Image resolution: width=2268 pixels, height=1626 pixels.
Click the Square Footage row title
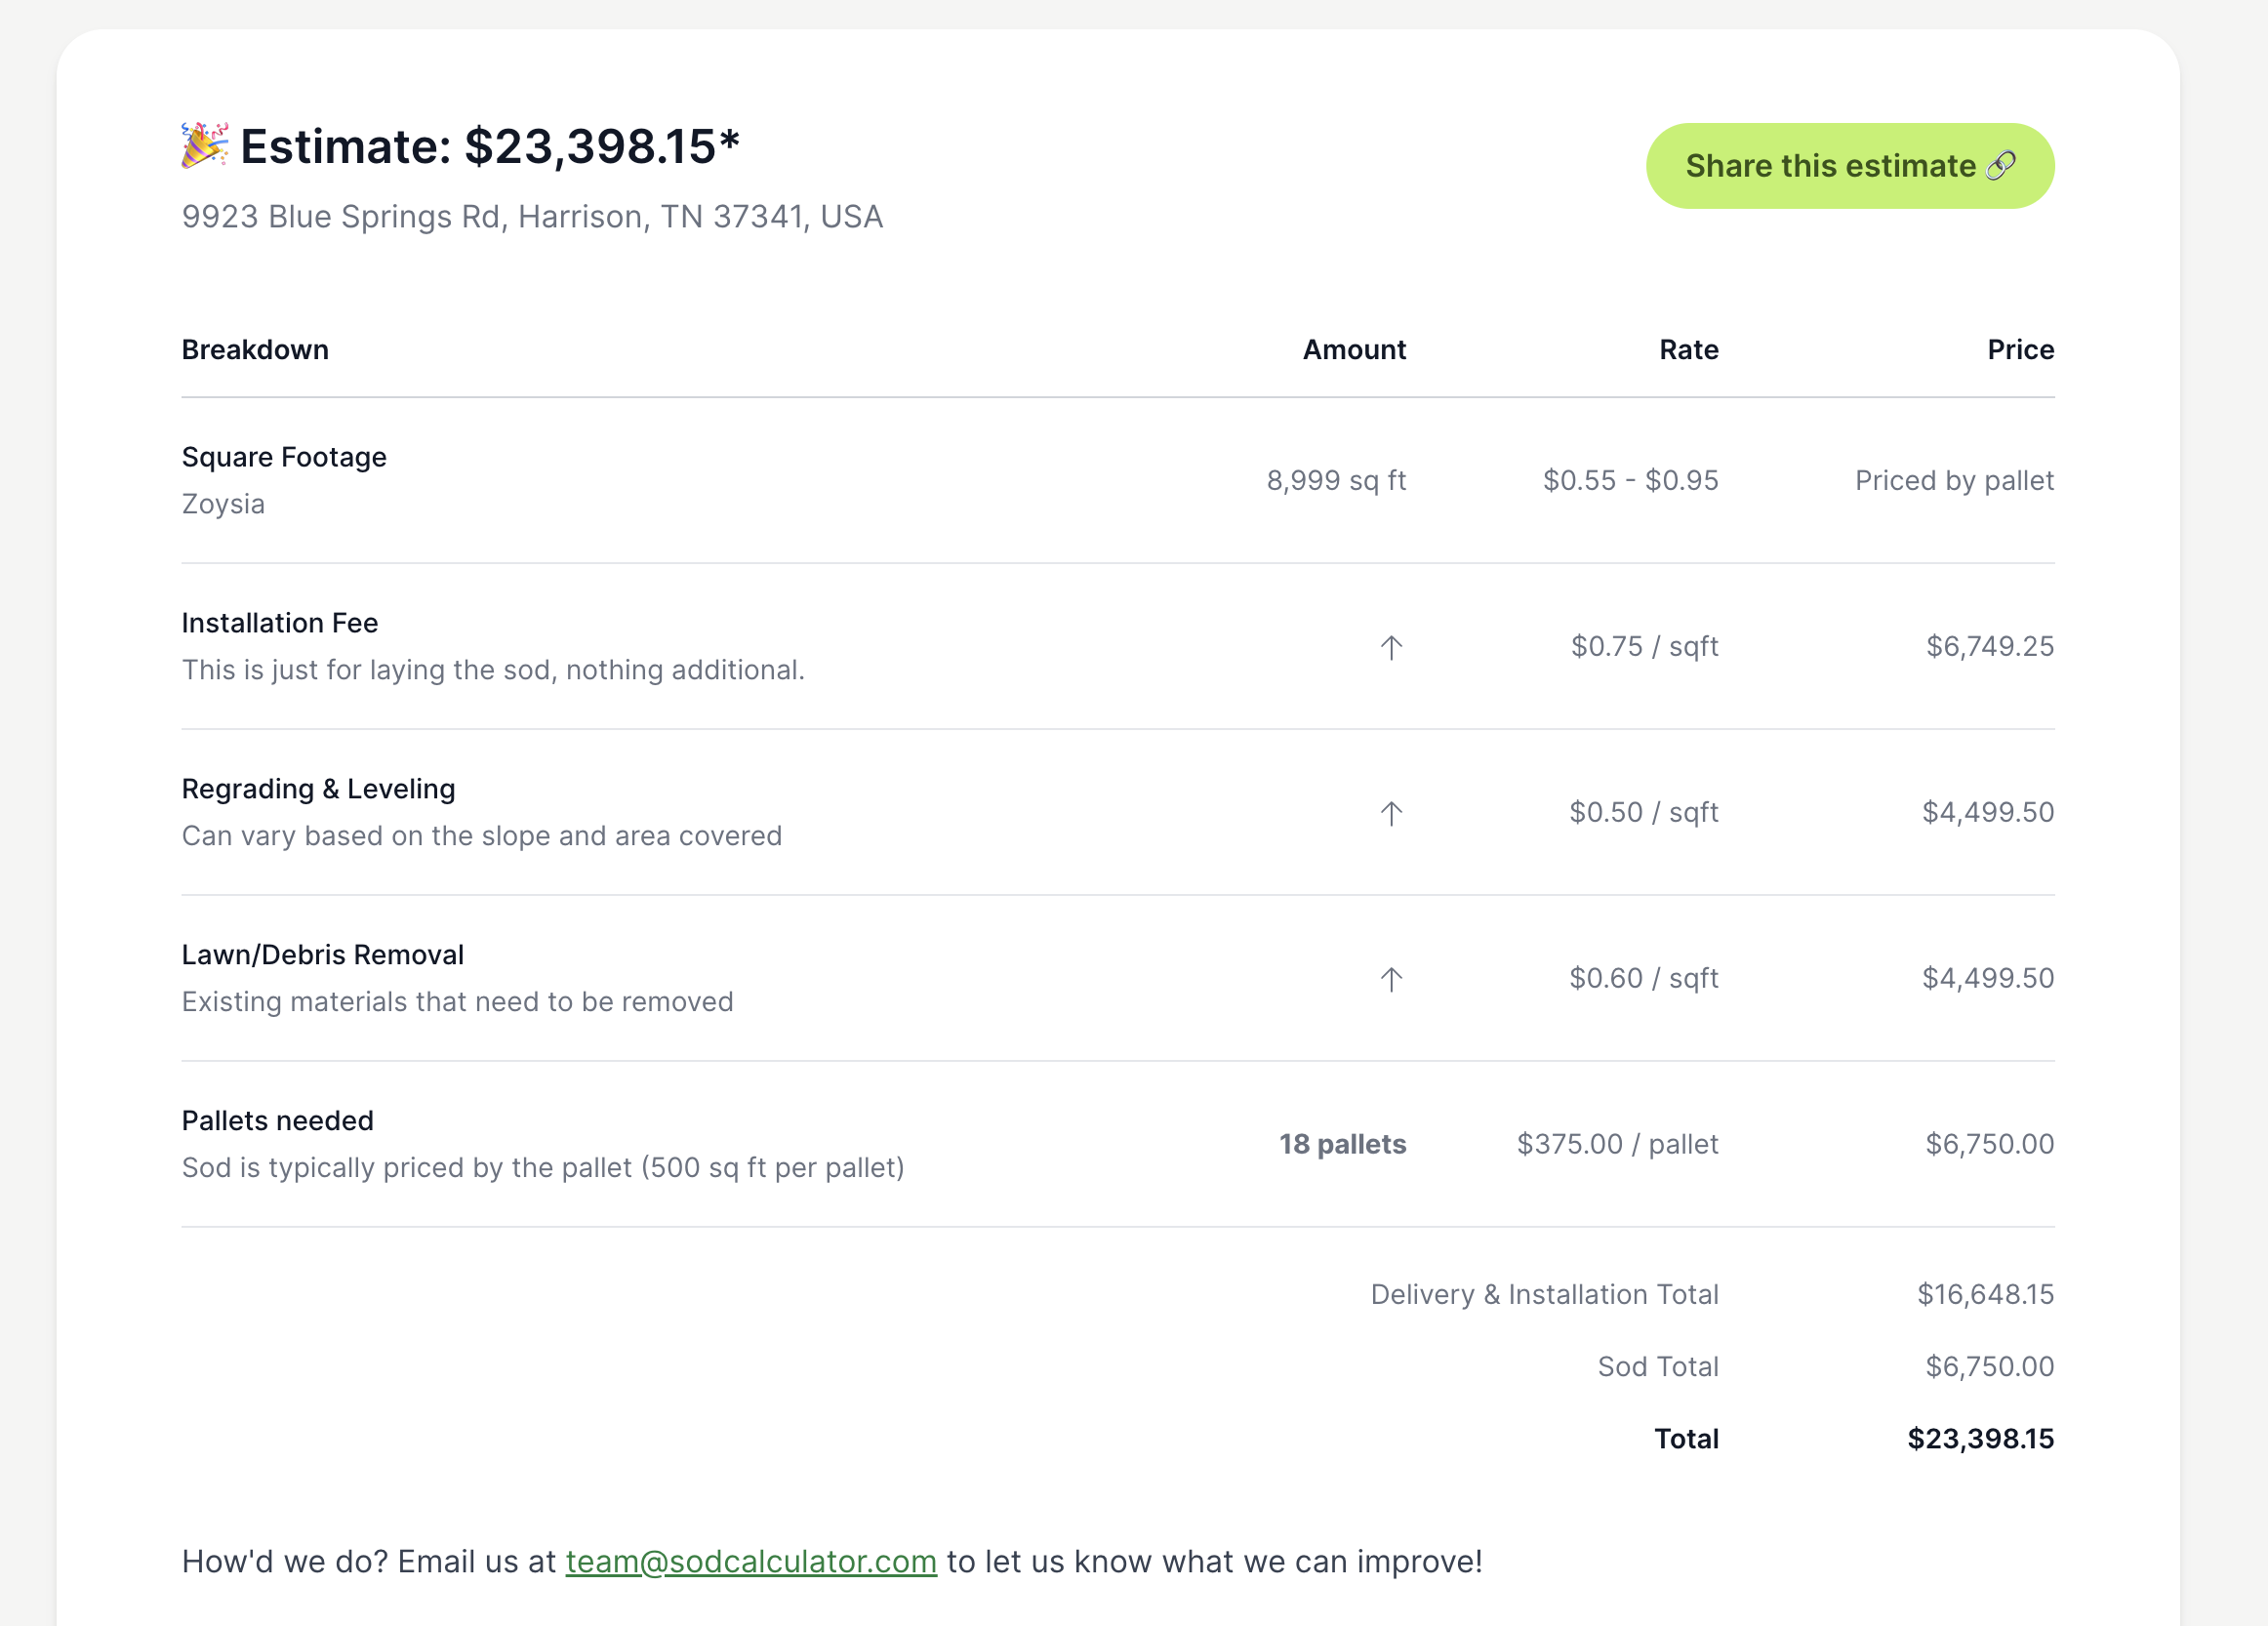284,457
